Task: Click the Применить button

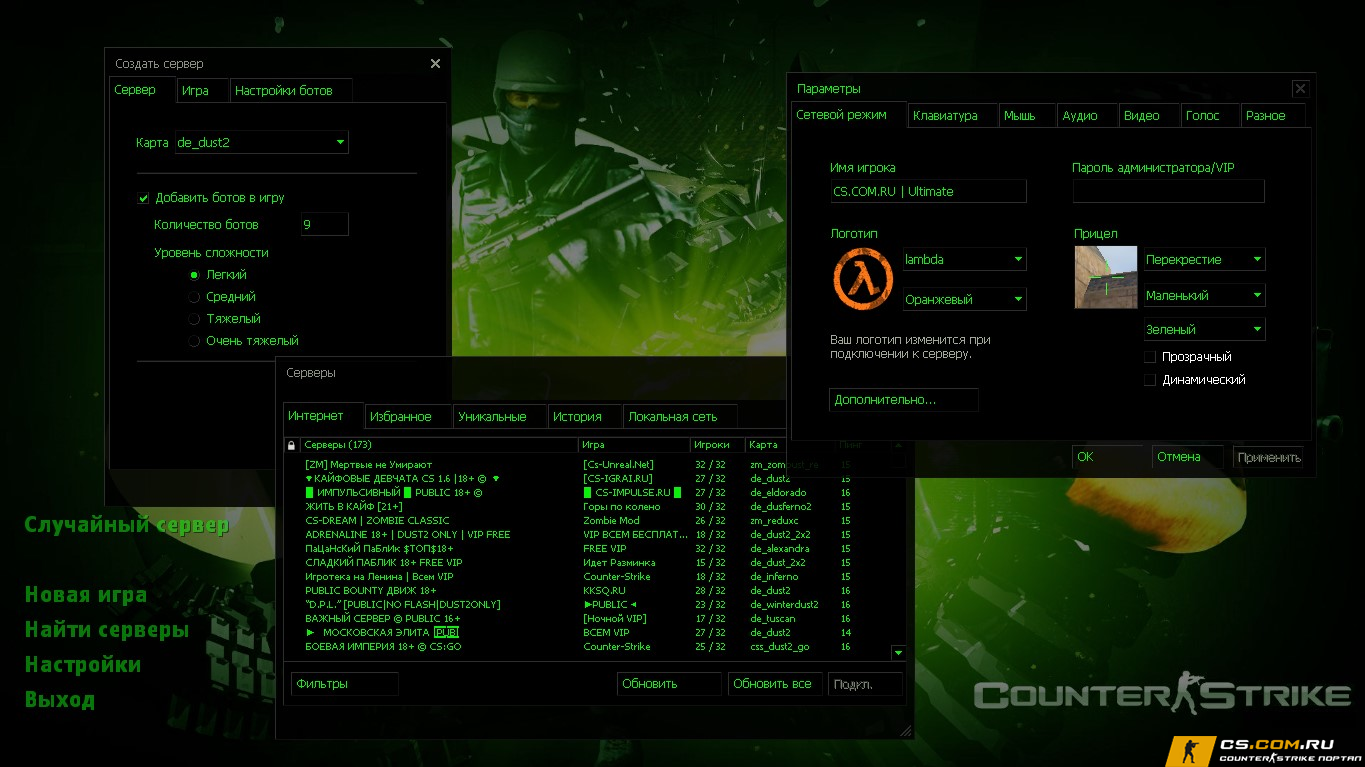Action: coord(1268,457)
